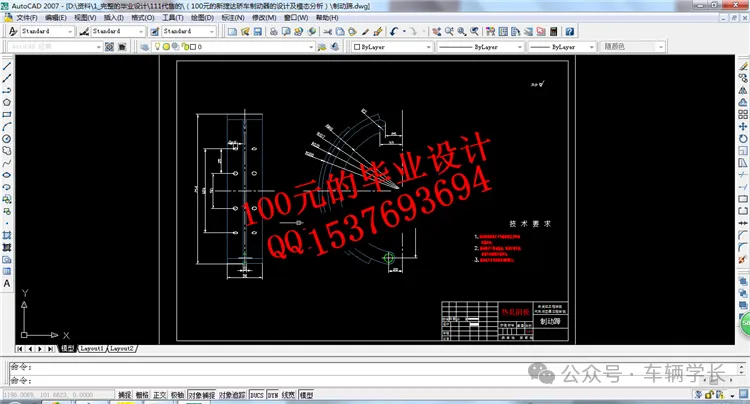Screen dimensions: 750x404
Task: Click the layer color swatch in layer dropdown
Action: 193,47
